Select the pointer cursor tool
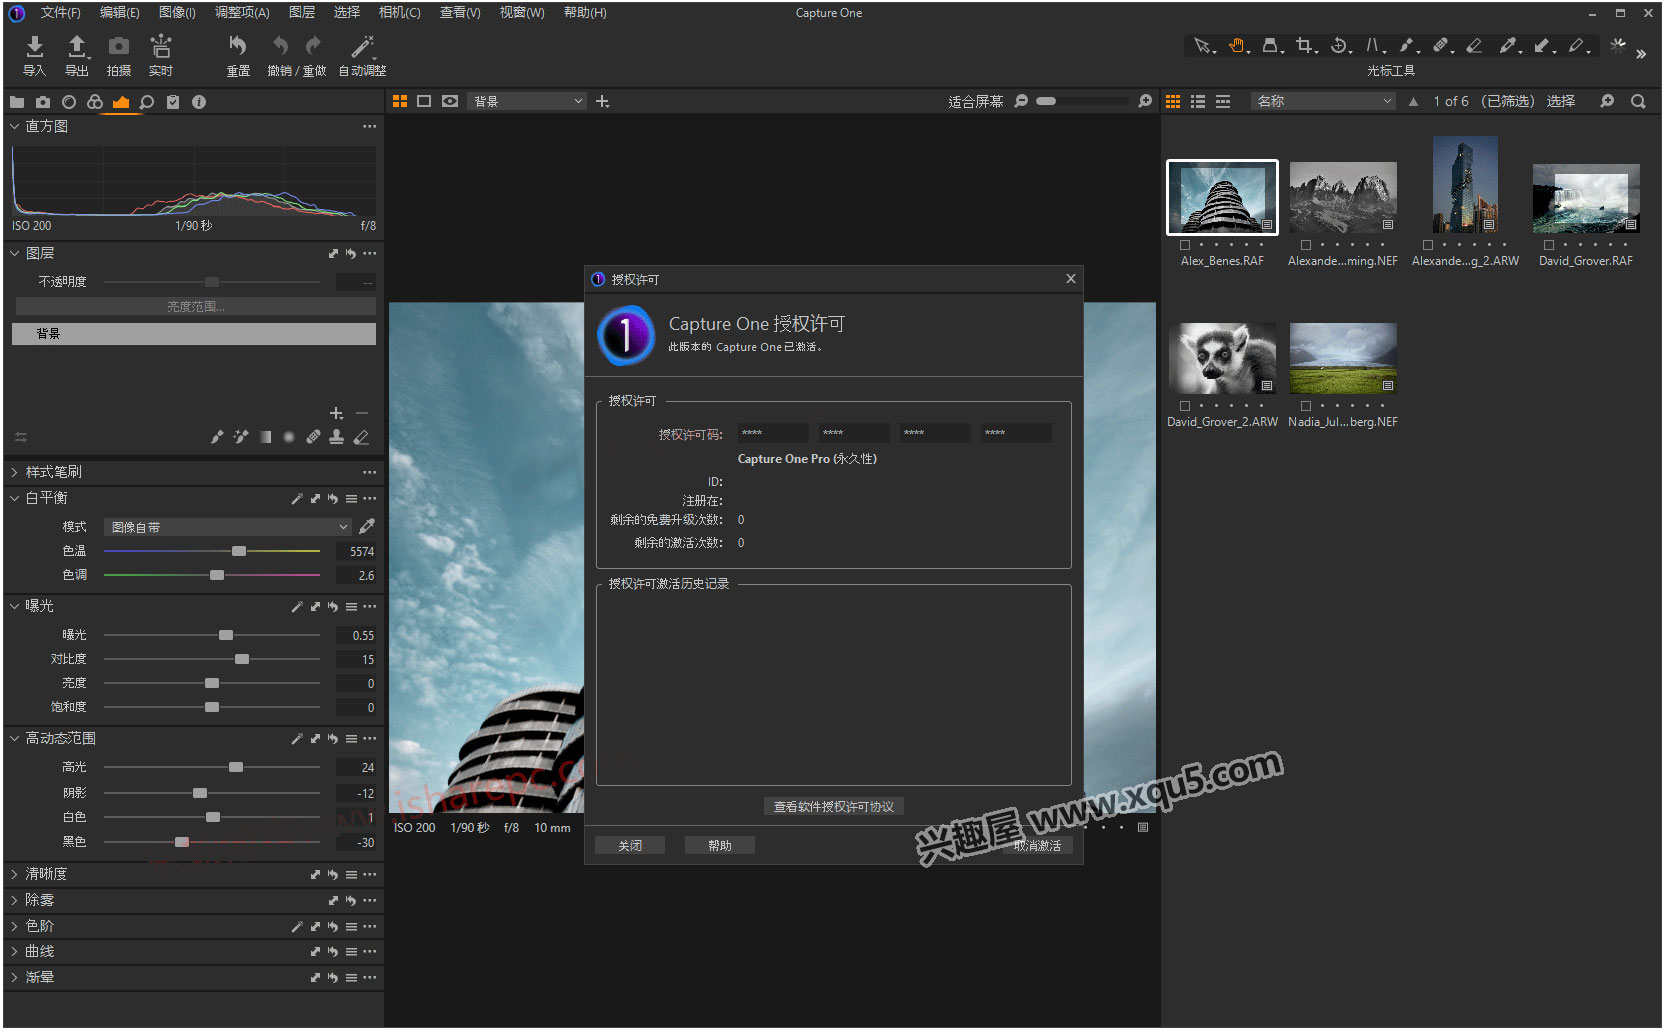Screen dimensions: 1668x1033 pyautogui.click(x=1203, y=46)
